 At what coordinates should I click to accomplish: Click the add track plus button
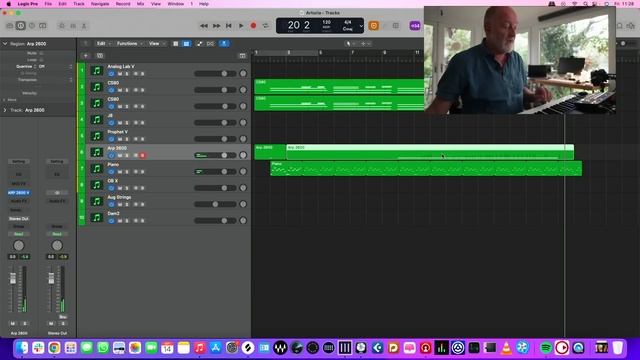click(86, 56)
